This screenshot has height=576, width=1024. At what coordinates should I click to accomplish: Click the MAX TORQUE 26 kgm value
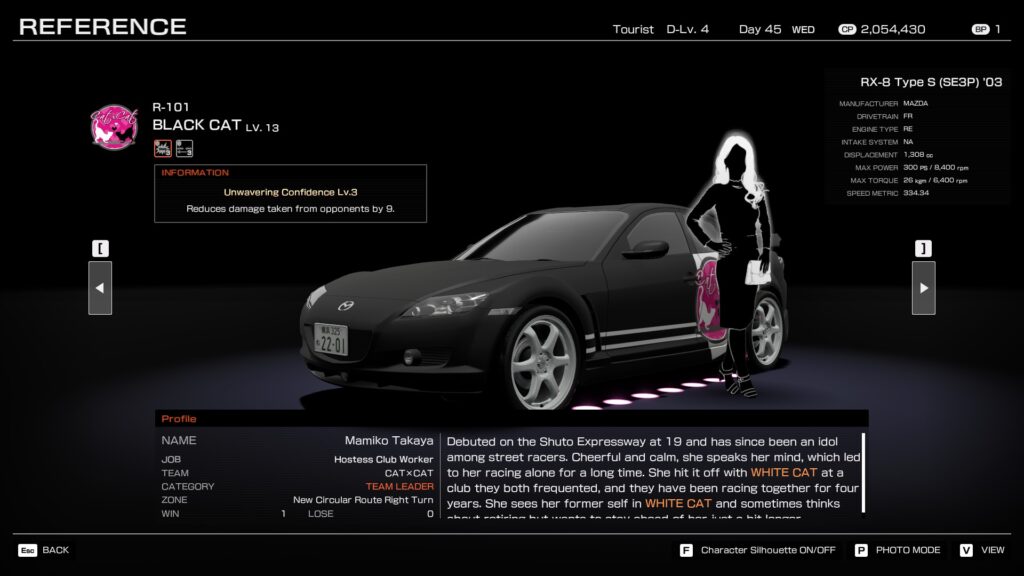935,180
